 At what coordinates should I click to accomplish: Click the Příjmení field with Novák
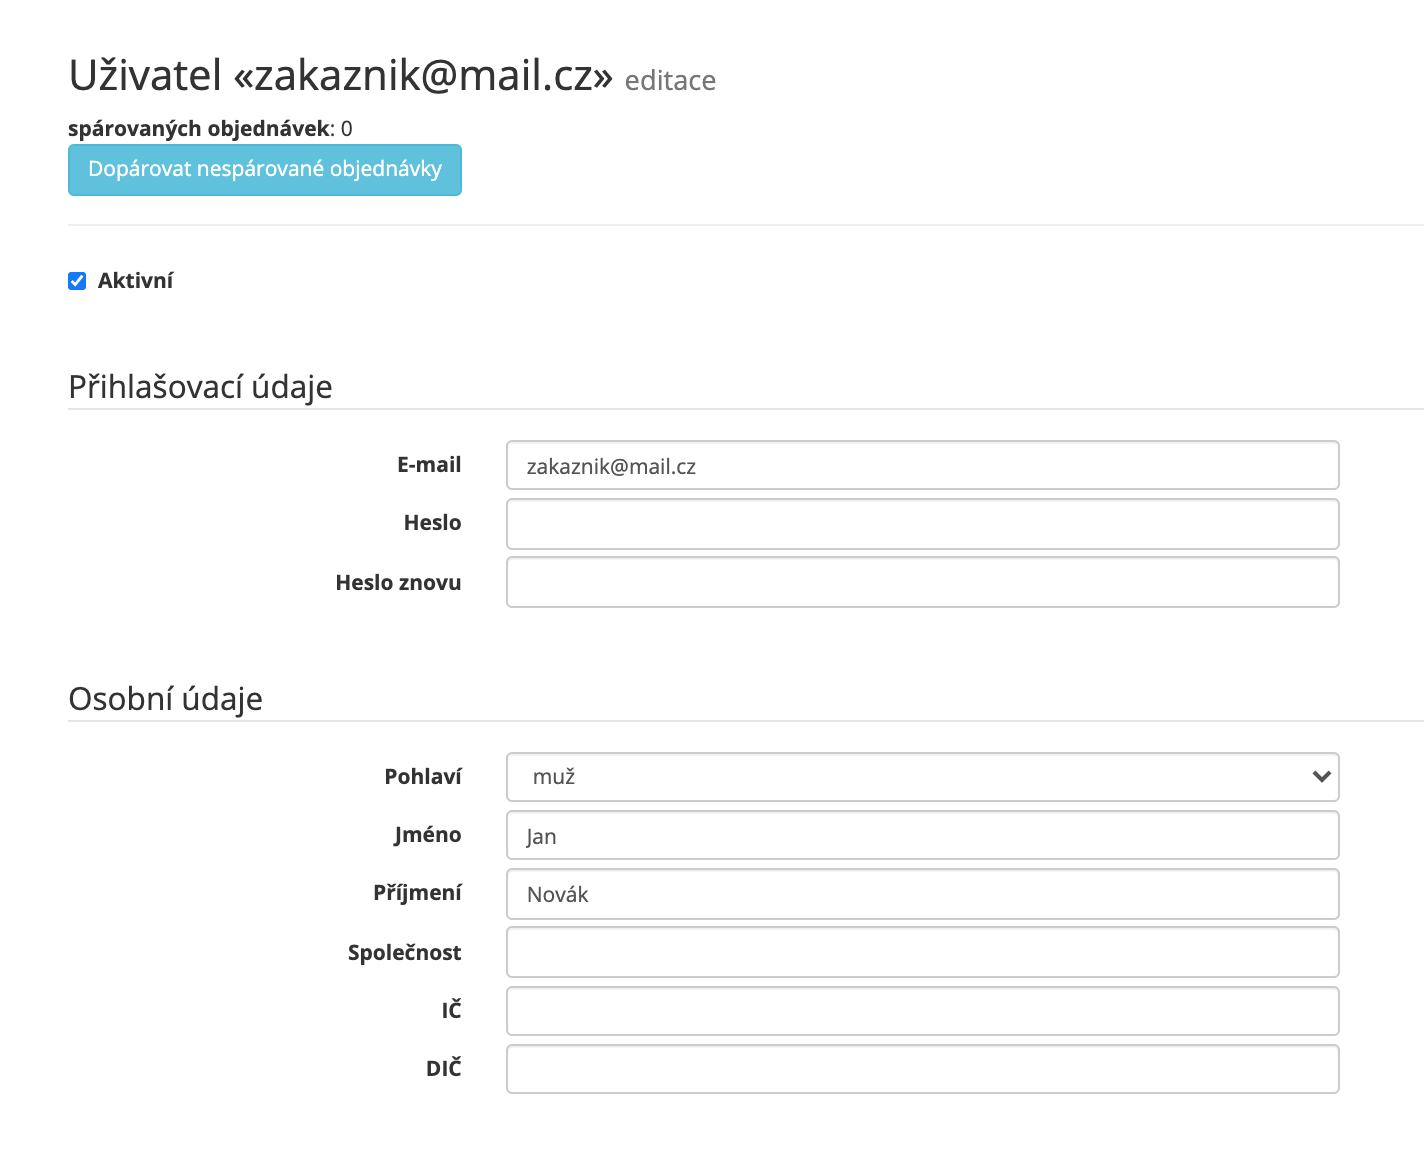922,894
